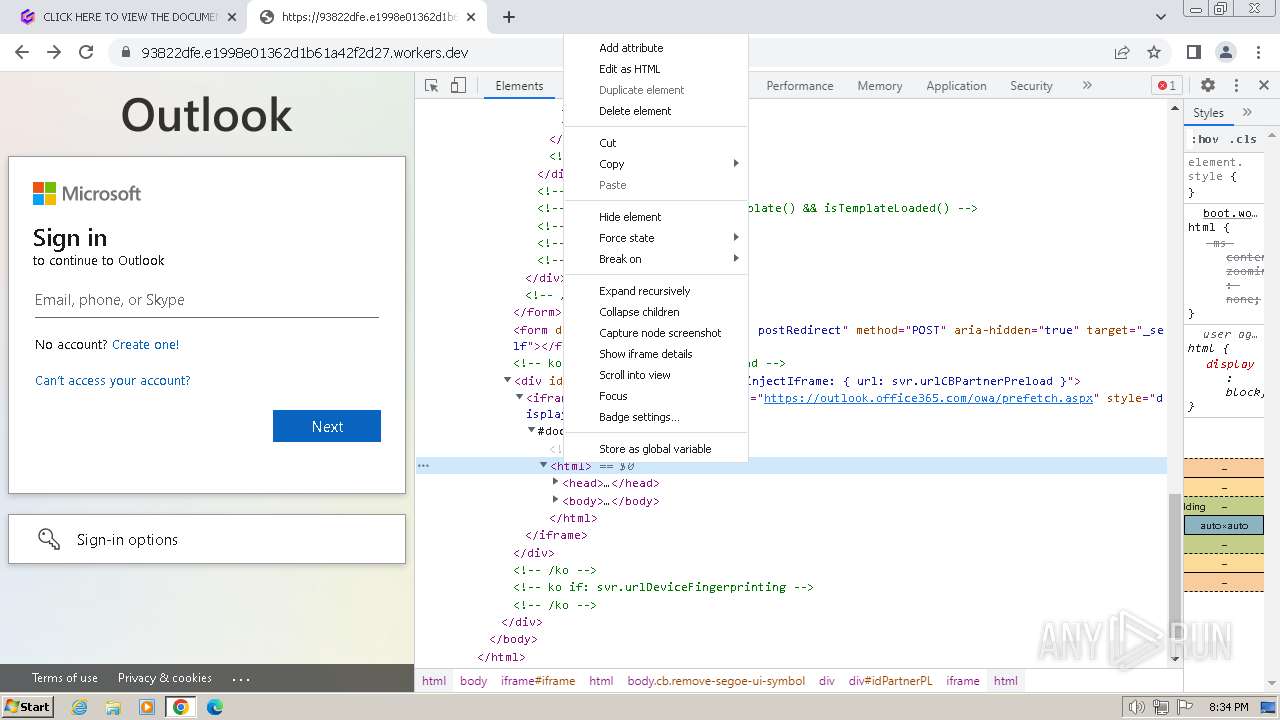Open the tab search dropdown arrow
This screenshot has height=720, width=1280.
pos(1160,17)
